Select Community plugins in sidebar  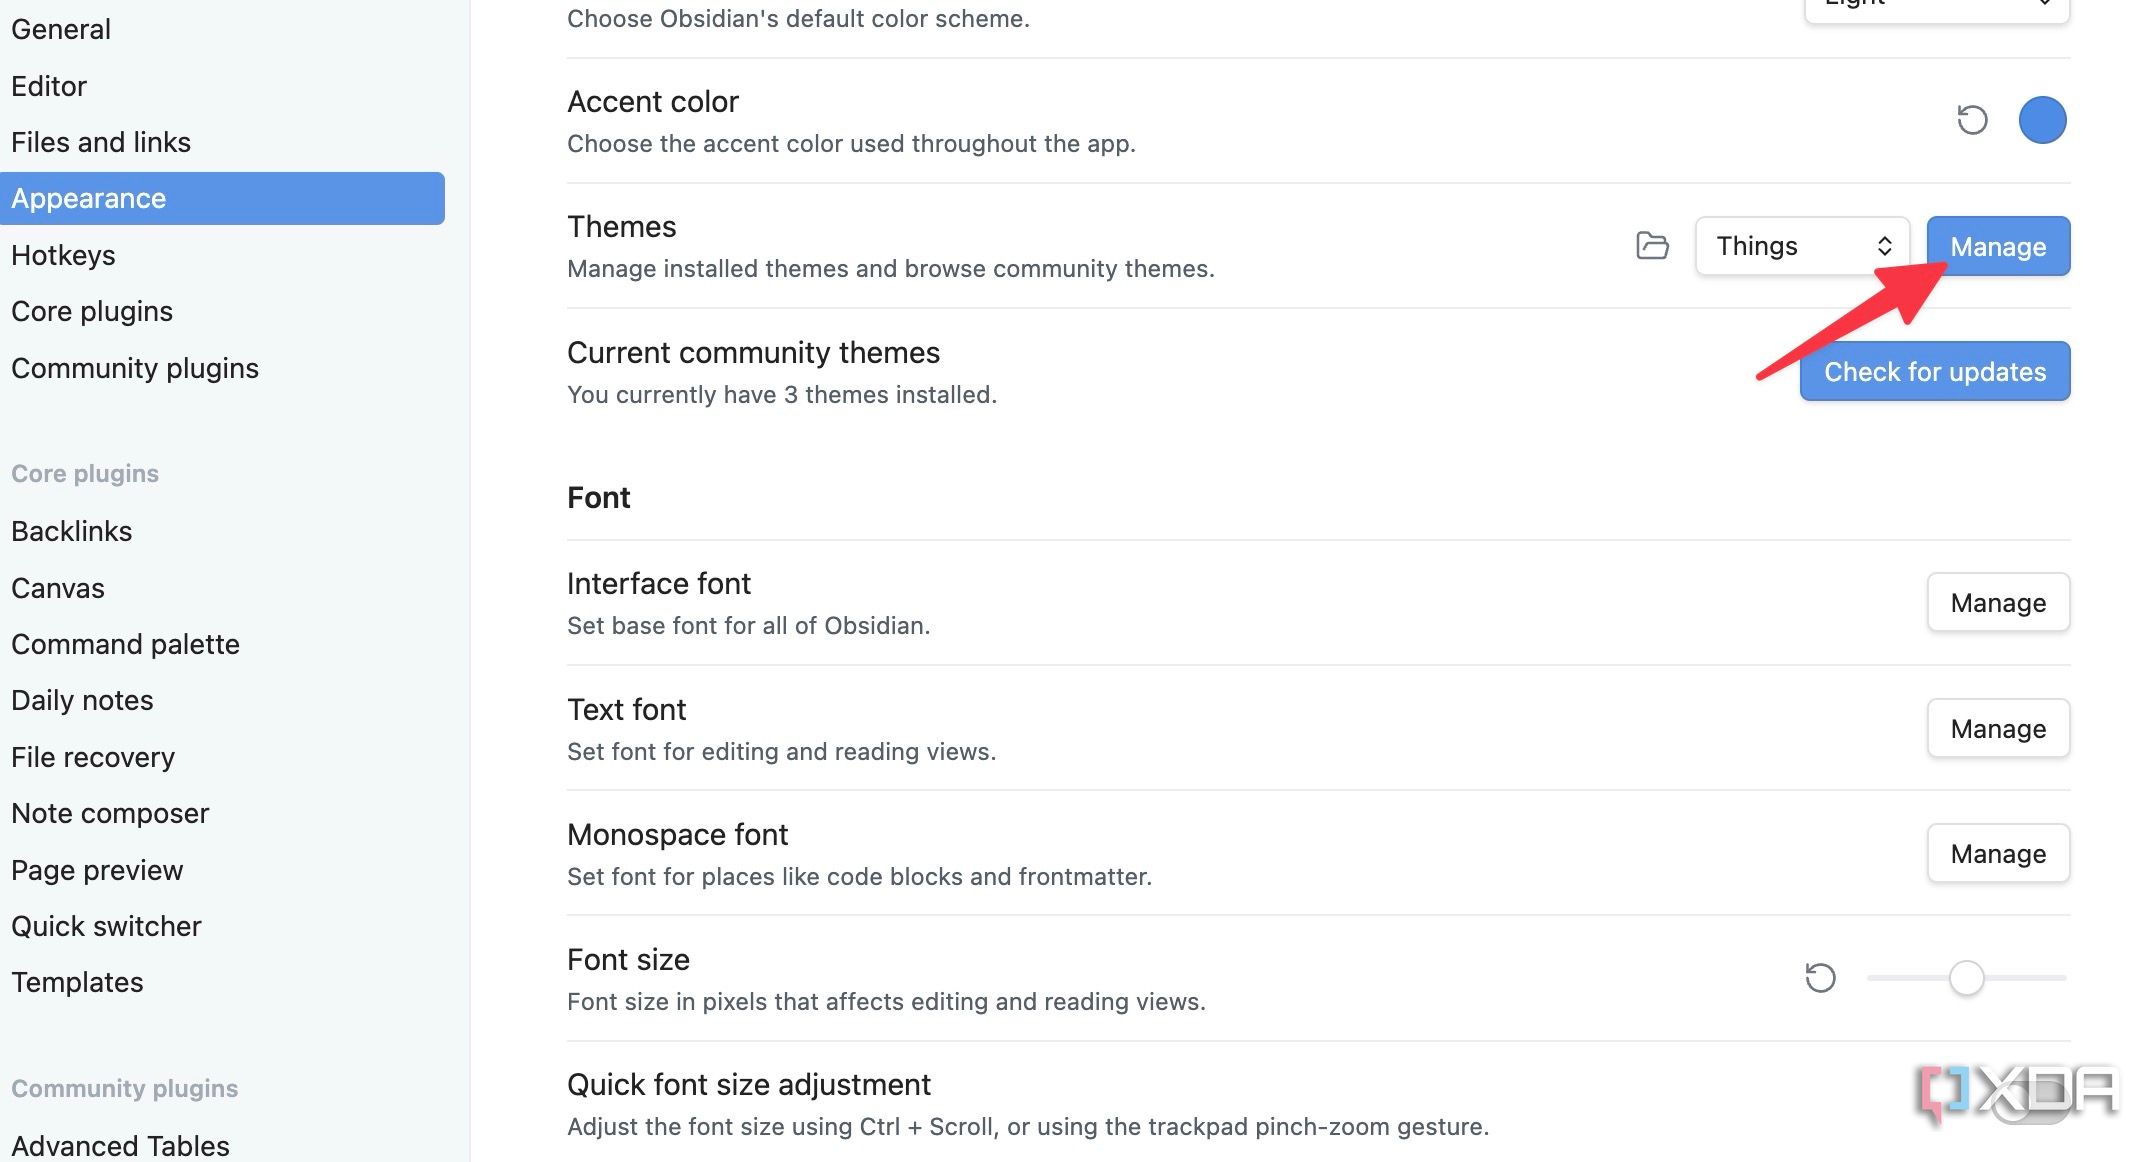point(135,368)
